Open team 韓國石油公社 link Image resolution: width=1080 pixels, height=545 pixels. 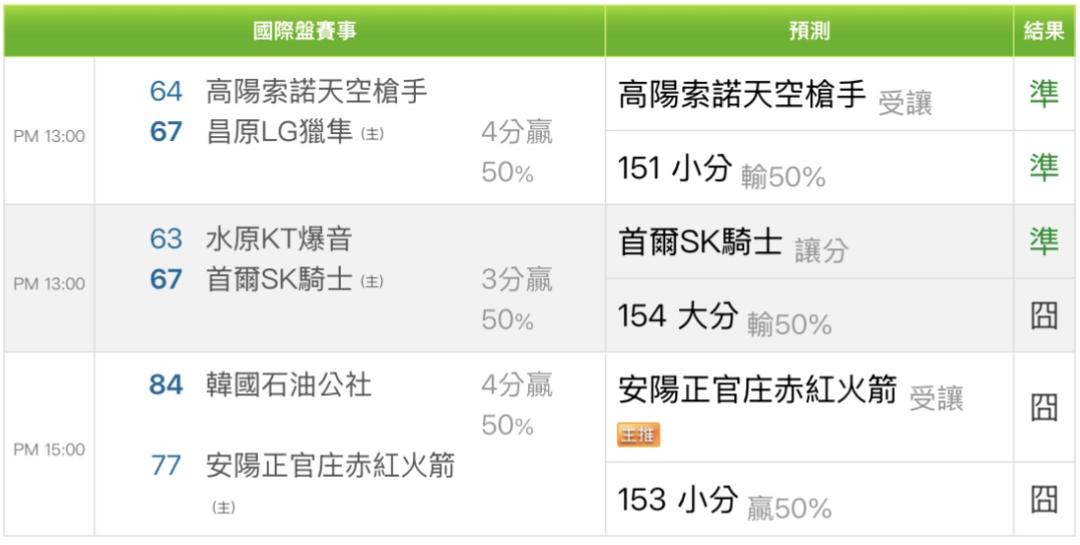[x=289, y=385]
